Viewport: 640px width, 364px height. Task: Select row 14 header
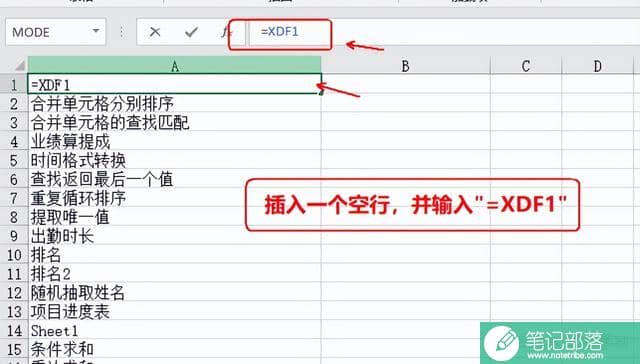pos(14,331)
